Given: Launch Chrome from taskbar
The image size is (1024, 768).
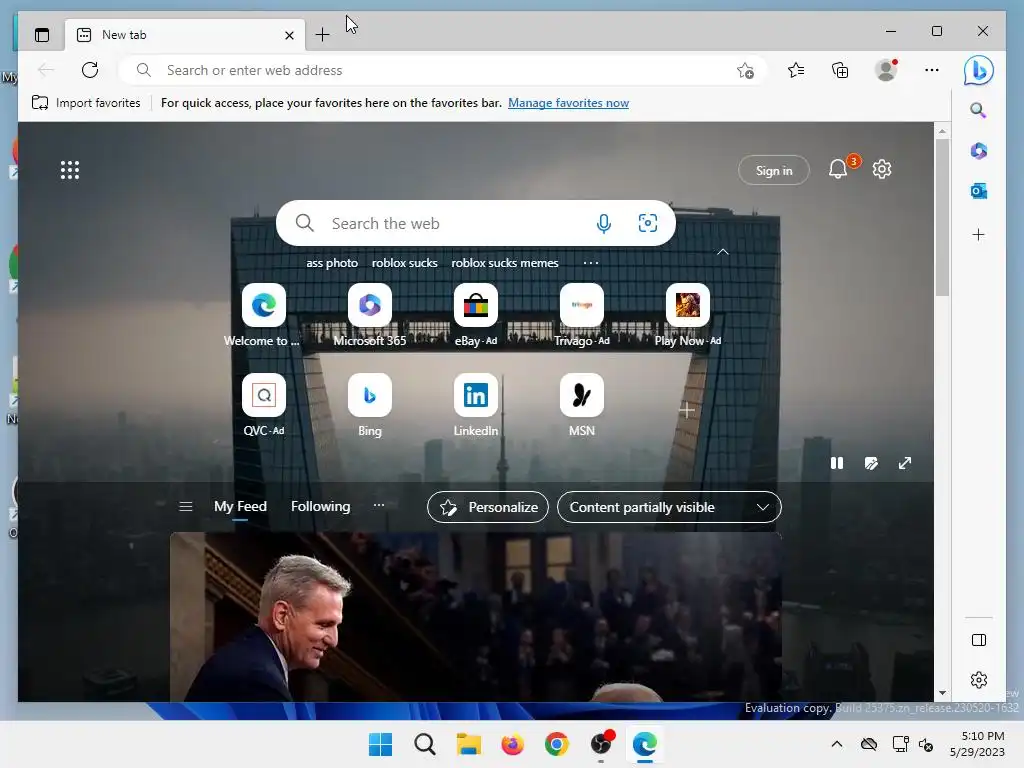Looking at the screenshot, I should coord(556,744).
